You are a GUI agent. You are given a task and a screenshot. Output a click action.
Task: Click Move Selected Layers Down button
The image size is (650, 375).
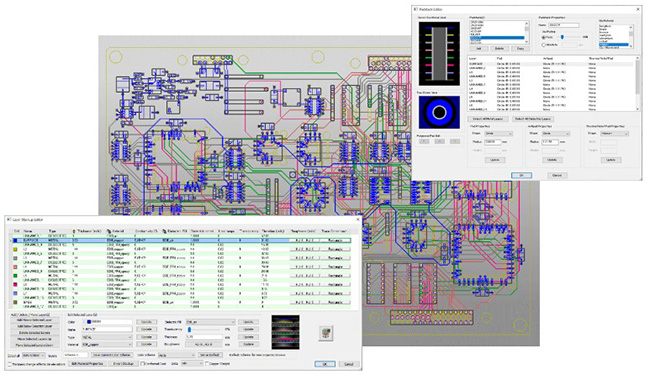[35, 345]
